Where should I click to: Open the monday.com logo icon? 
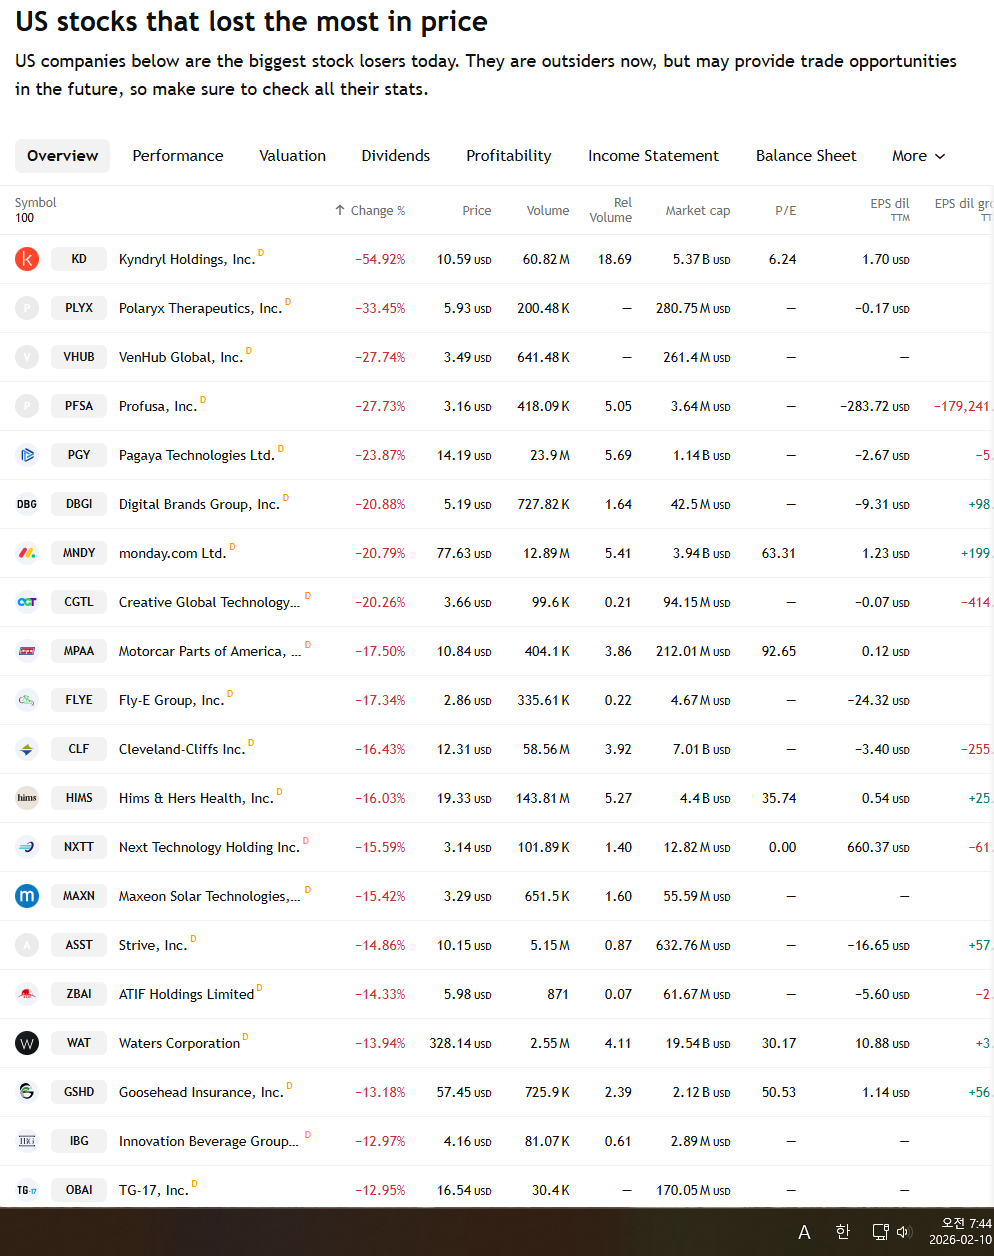[x=27, y=553]
